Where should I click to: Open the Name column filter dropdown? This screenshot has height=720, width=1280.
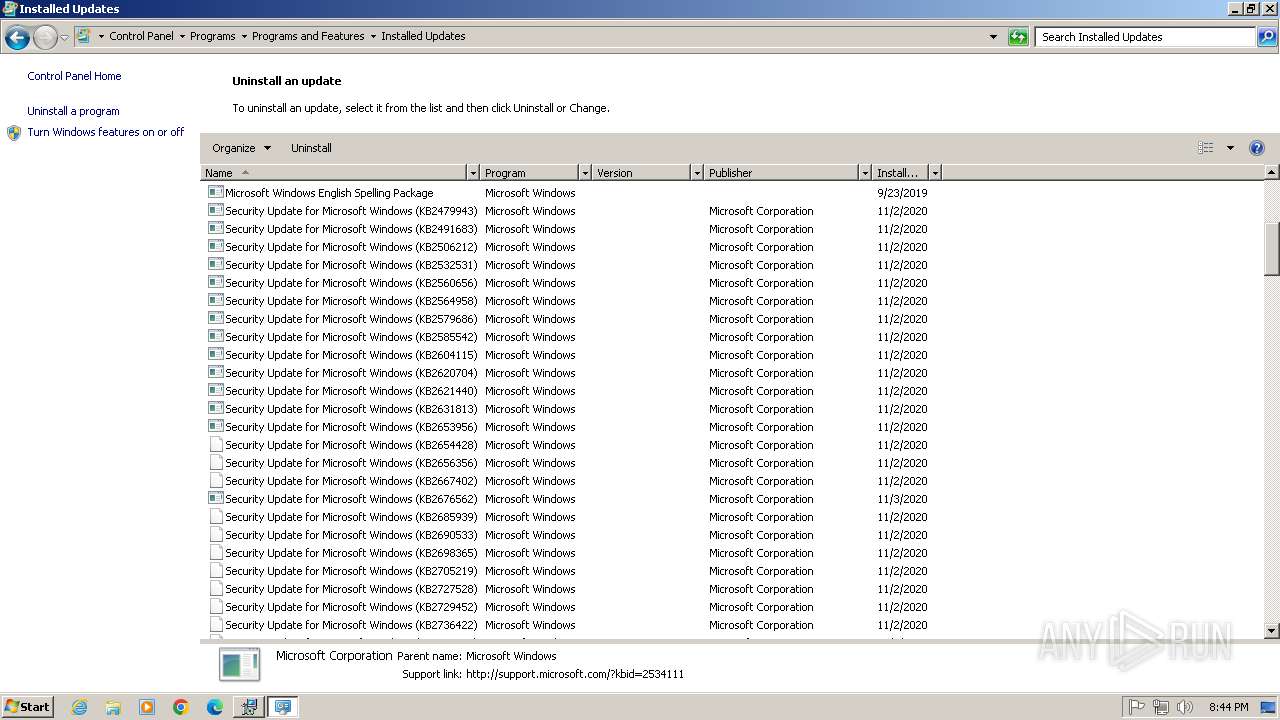473,173
